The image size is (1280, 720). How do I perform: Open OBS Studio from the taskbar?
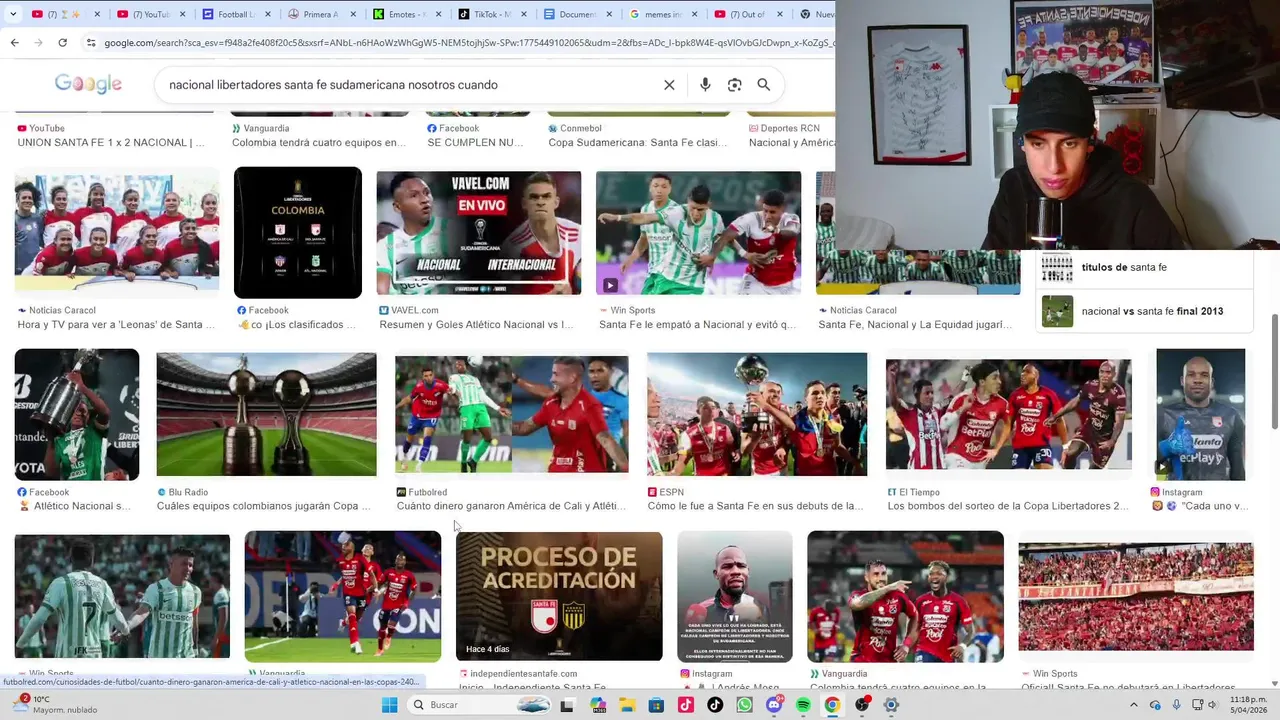tap(862, 705)
